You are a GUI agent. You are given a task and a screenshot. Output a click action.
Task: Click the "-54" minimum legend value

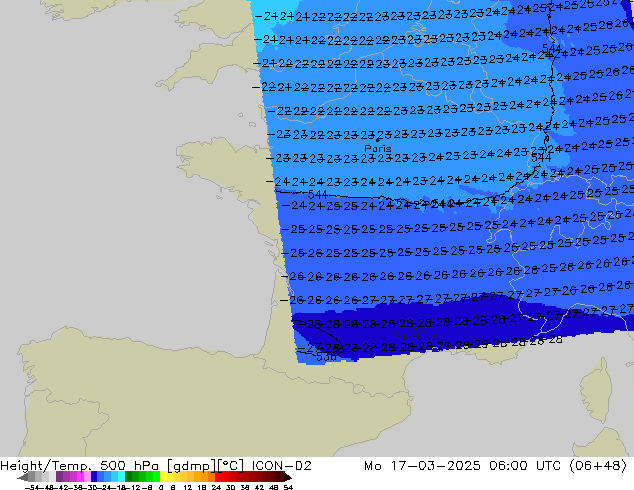coord(31,487)
